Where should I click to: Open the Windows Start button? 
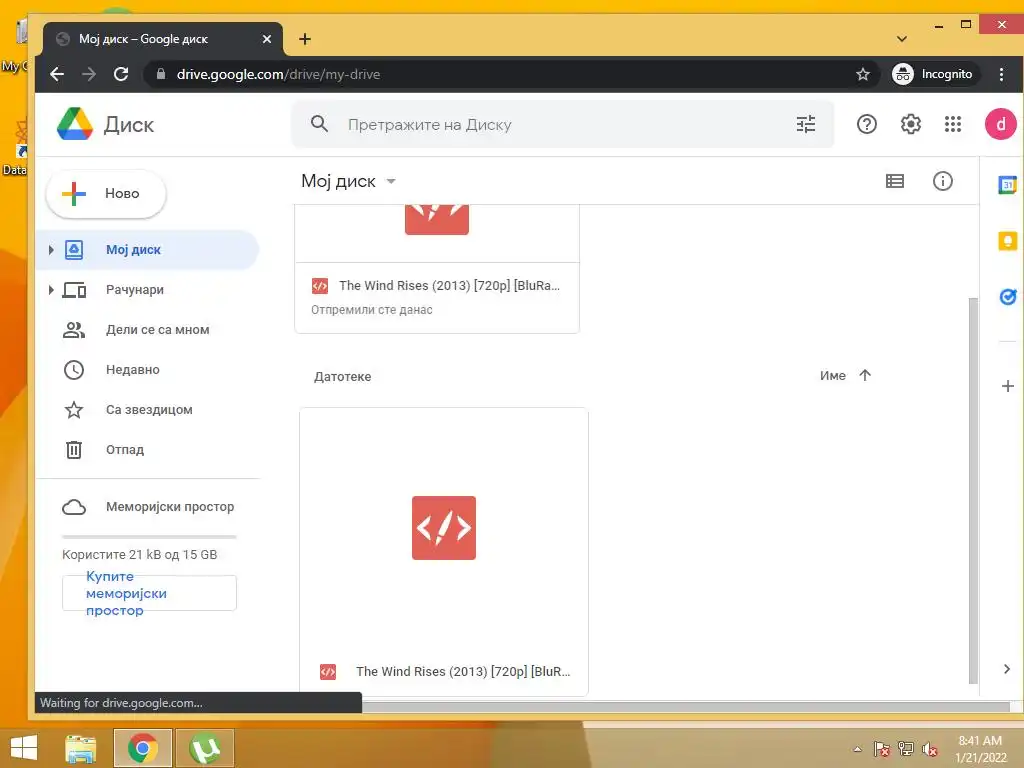(24, 748)
